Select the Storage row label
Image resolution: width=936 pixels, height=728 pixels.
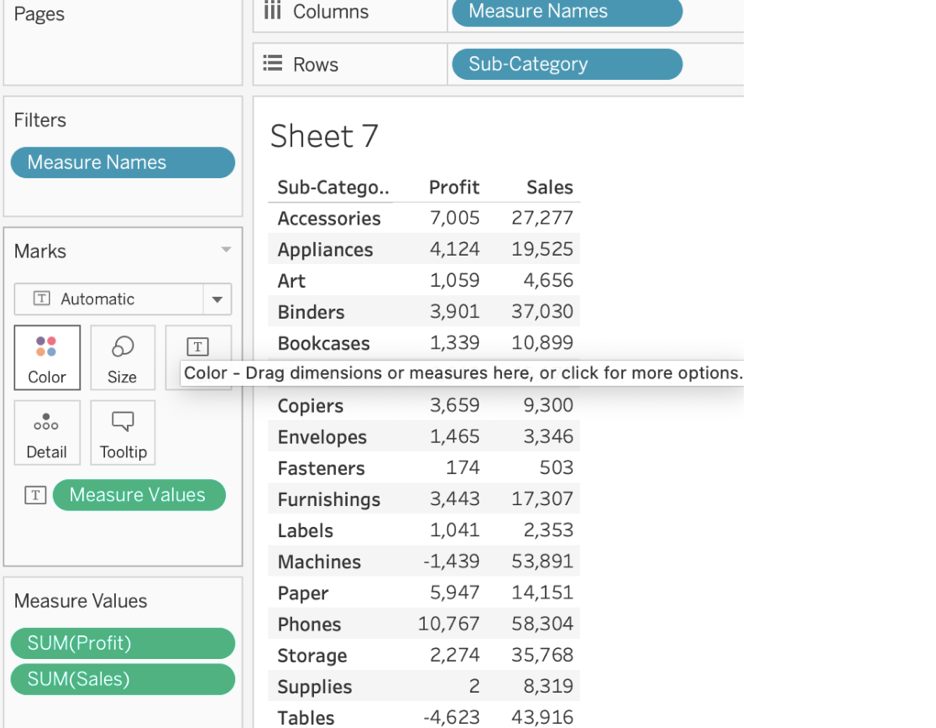pos(312,655)
